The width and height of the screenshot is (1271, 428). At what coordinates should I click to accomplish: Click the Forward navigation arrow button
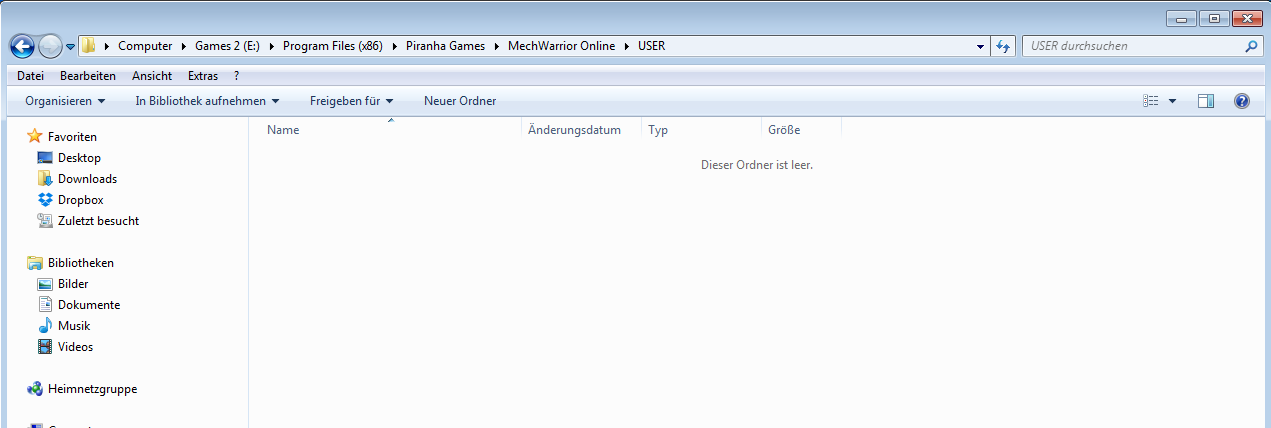pyautogui.click(x=50, y=46)
